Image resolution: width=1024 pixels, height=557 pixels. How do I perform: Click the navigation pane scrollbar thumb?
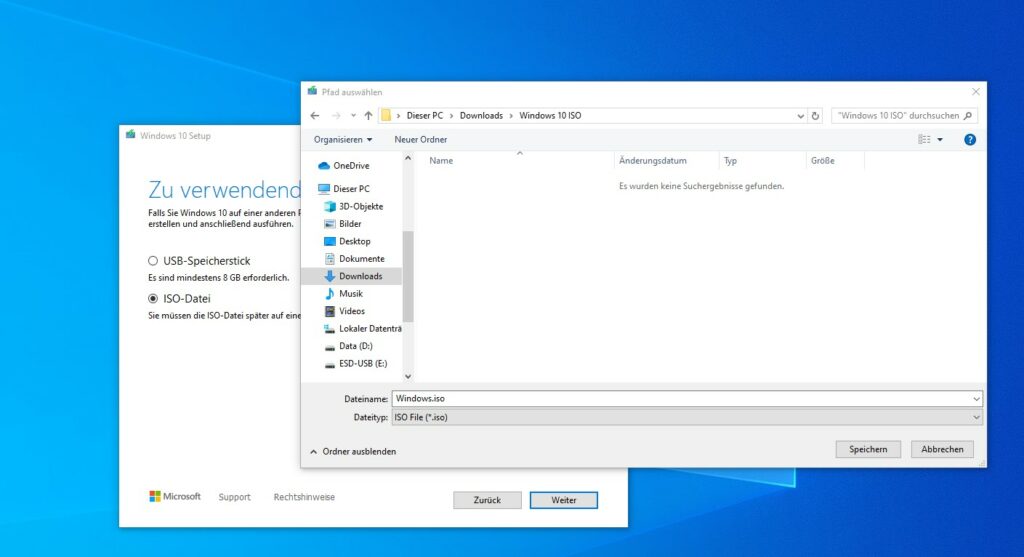pos(408,276)
